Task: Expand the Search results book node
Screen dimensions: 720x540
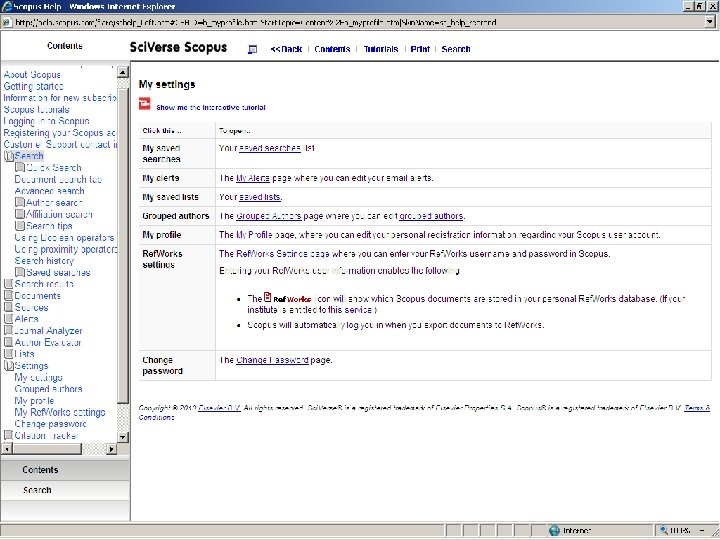Action: pyautogui.click(x=8, y=284)
